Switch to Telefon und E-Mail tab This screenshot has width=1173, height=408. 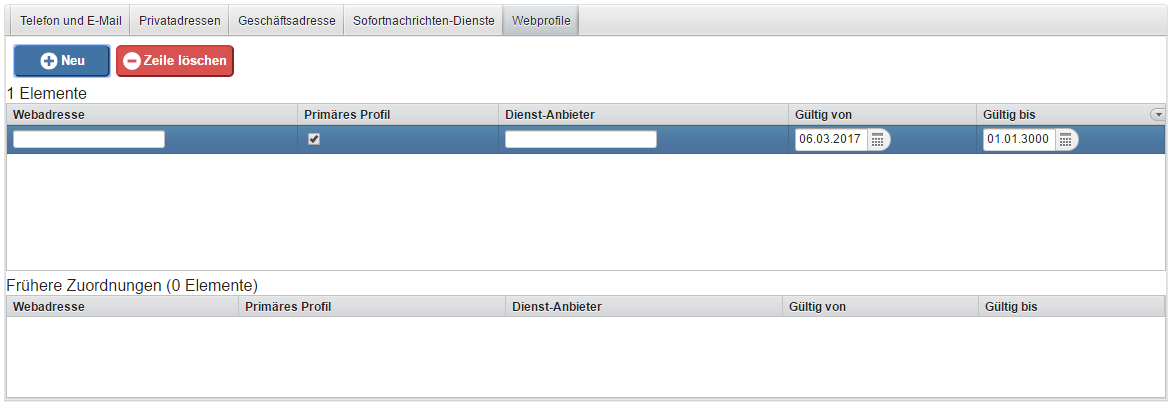[70, 21]
